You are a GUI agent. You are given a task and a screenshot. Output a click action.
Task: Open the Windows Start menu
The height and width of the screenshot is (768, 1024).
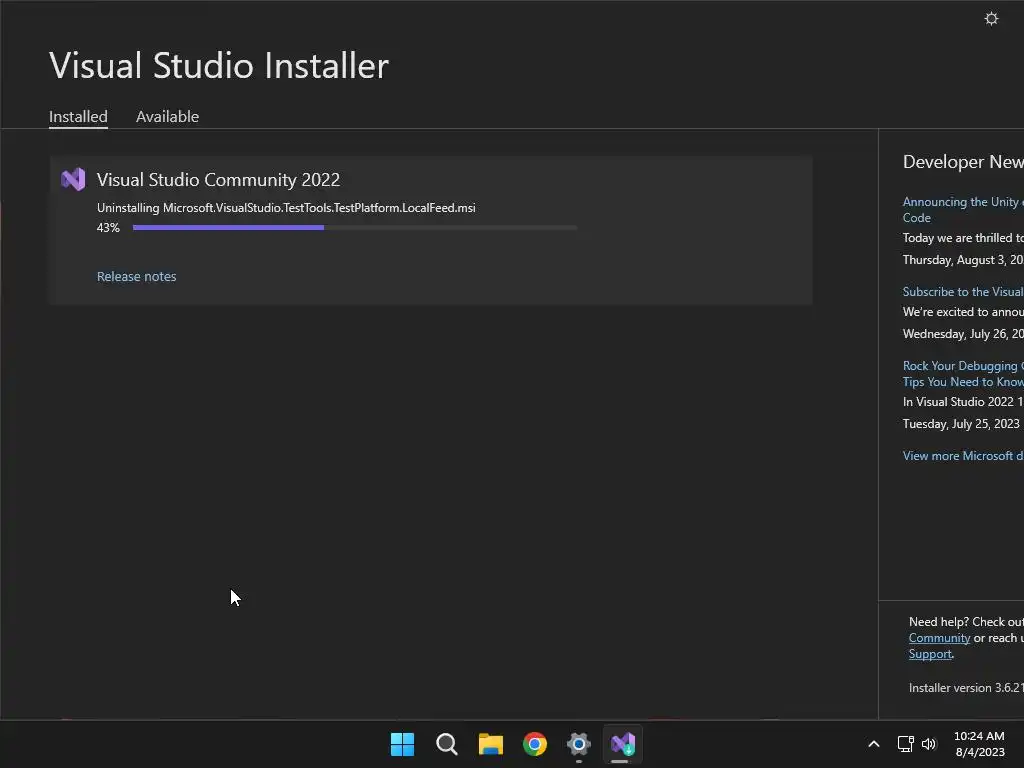click(402, 744)
